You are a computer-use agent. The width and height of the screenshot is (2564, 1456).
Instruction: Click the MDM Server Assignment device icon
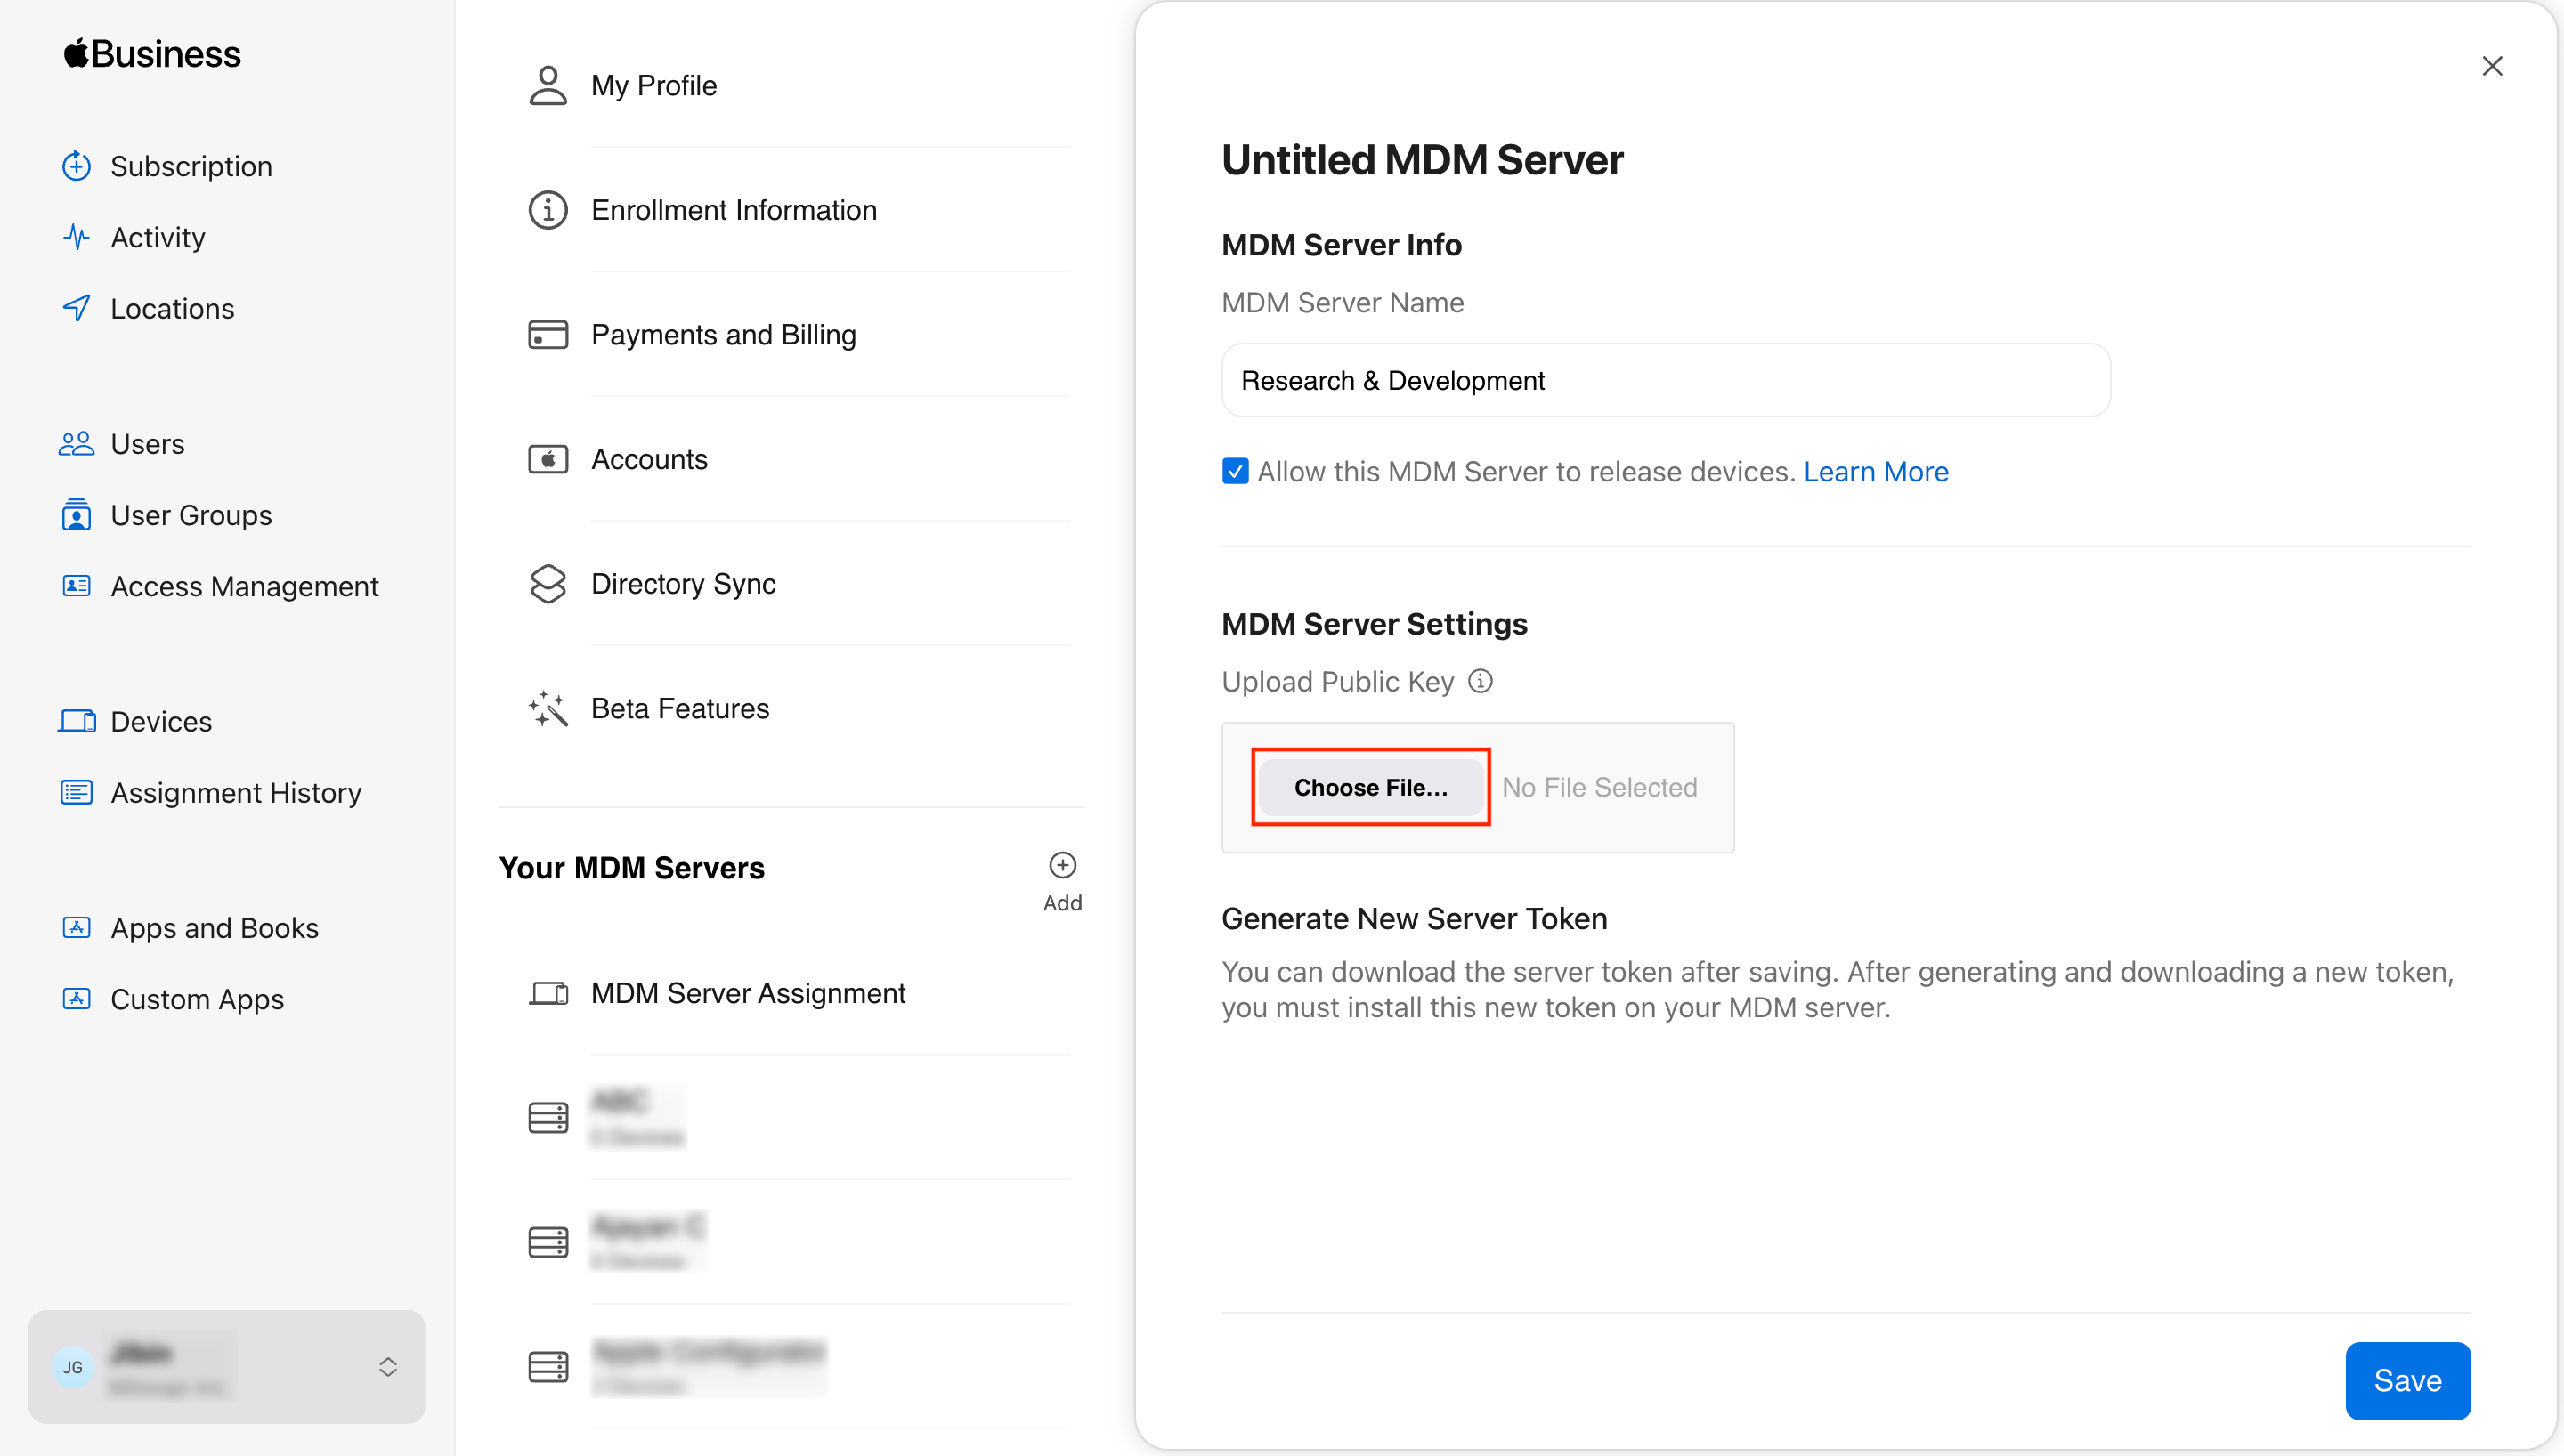click(x=548, y=993)
